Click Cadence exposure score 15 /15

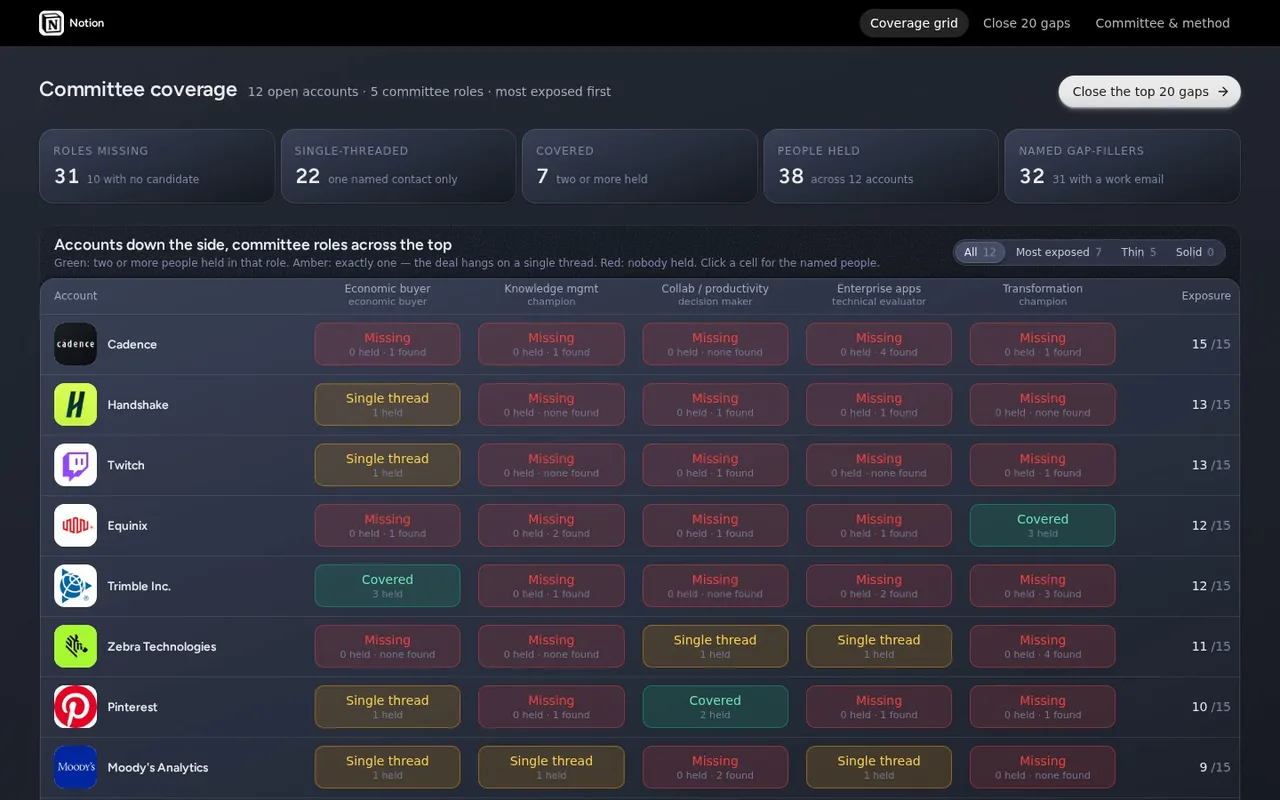click(x=1211, y=344)
